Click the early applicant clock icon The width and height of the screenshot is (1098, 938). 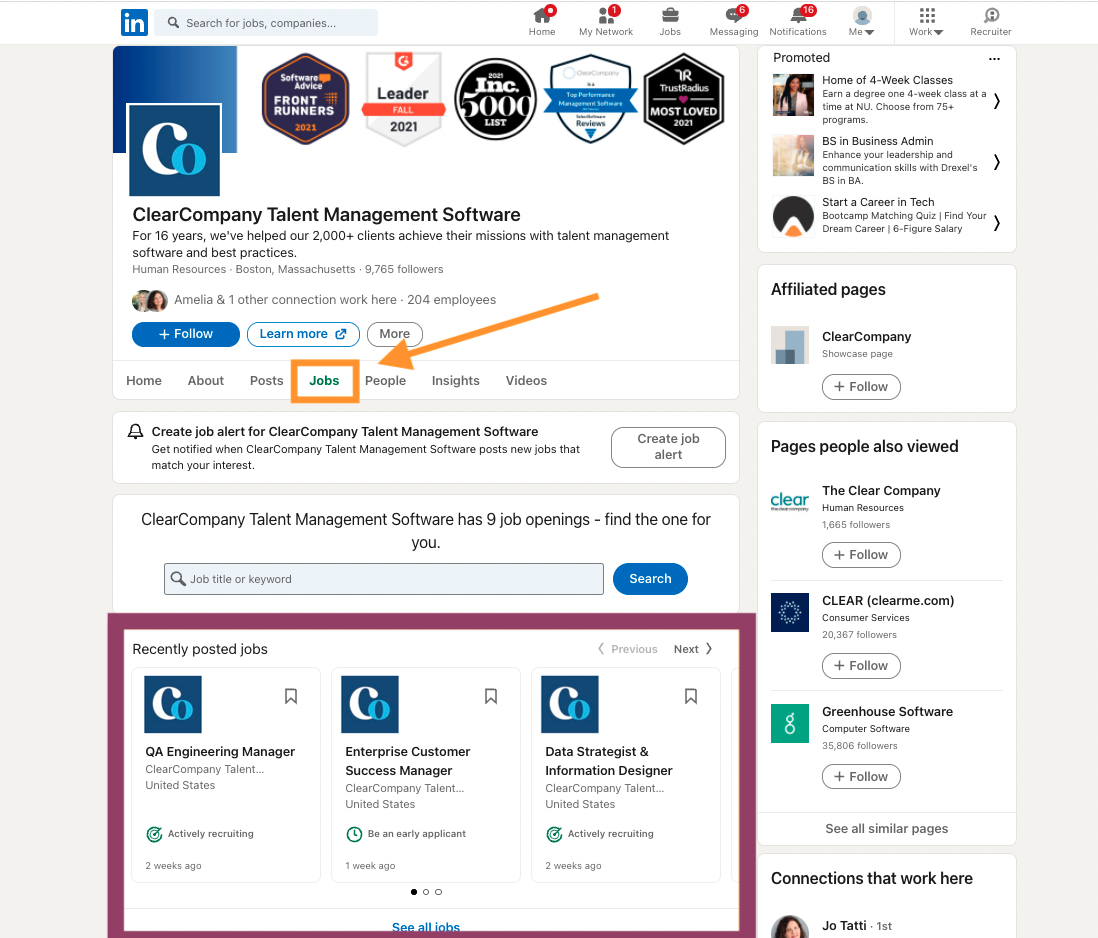pyautogui.click(x=354, y=834)
